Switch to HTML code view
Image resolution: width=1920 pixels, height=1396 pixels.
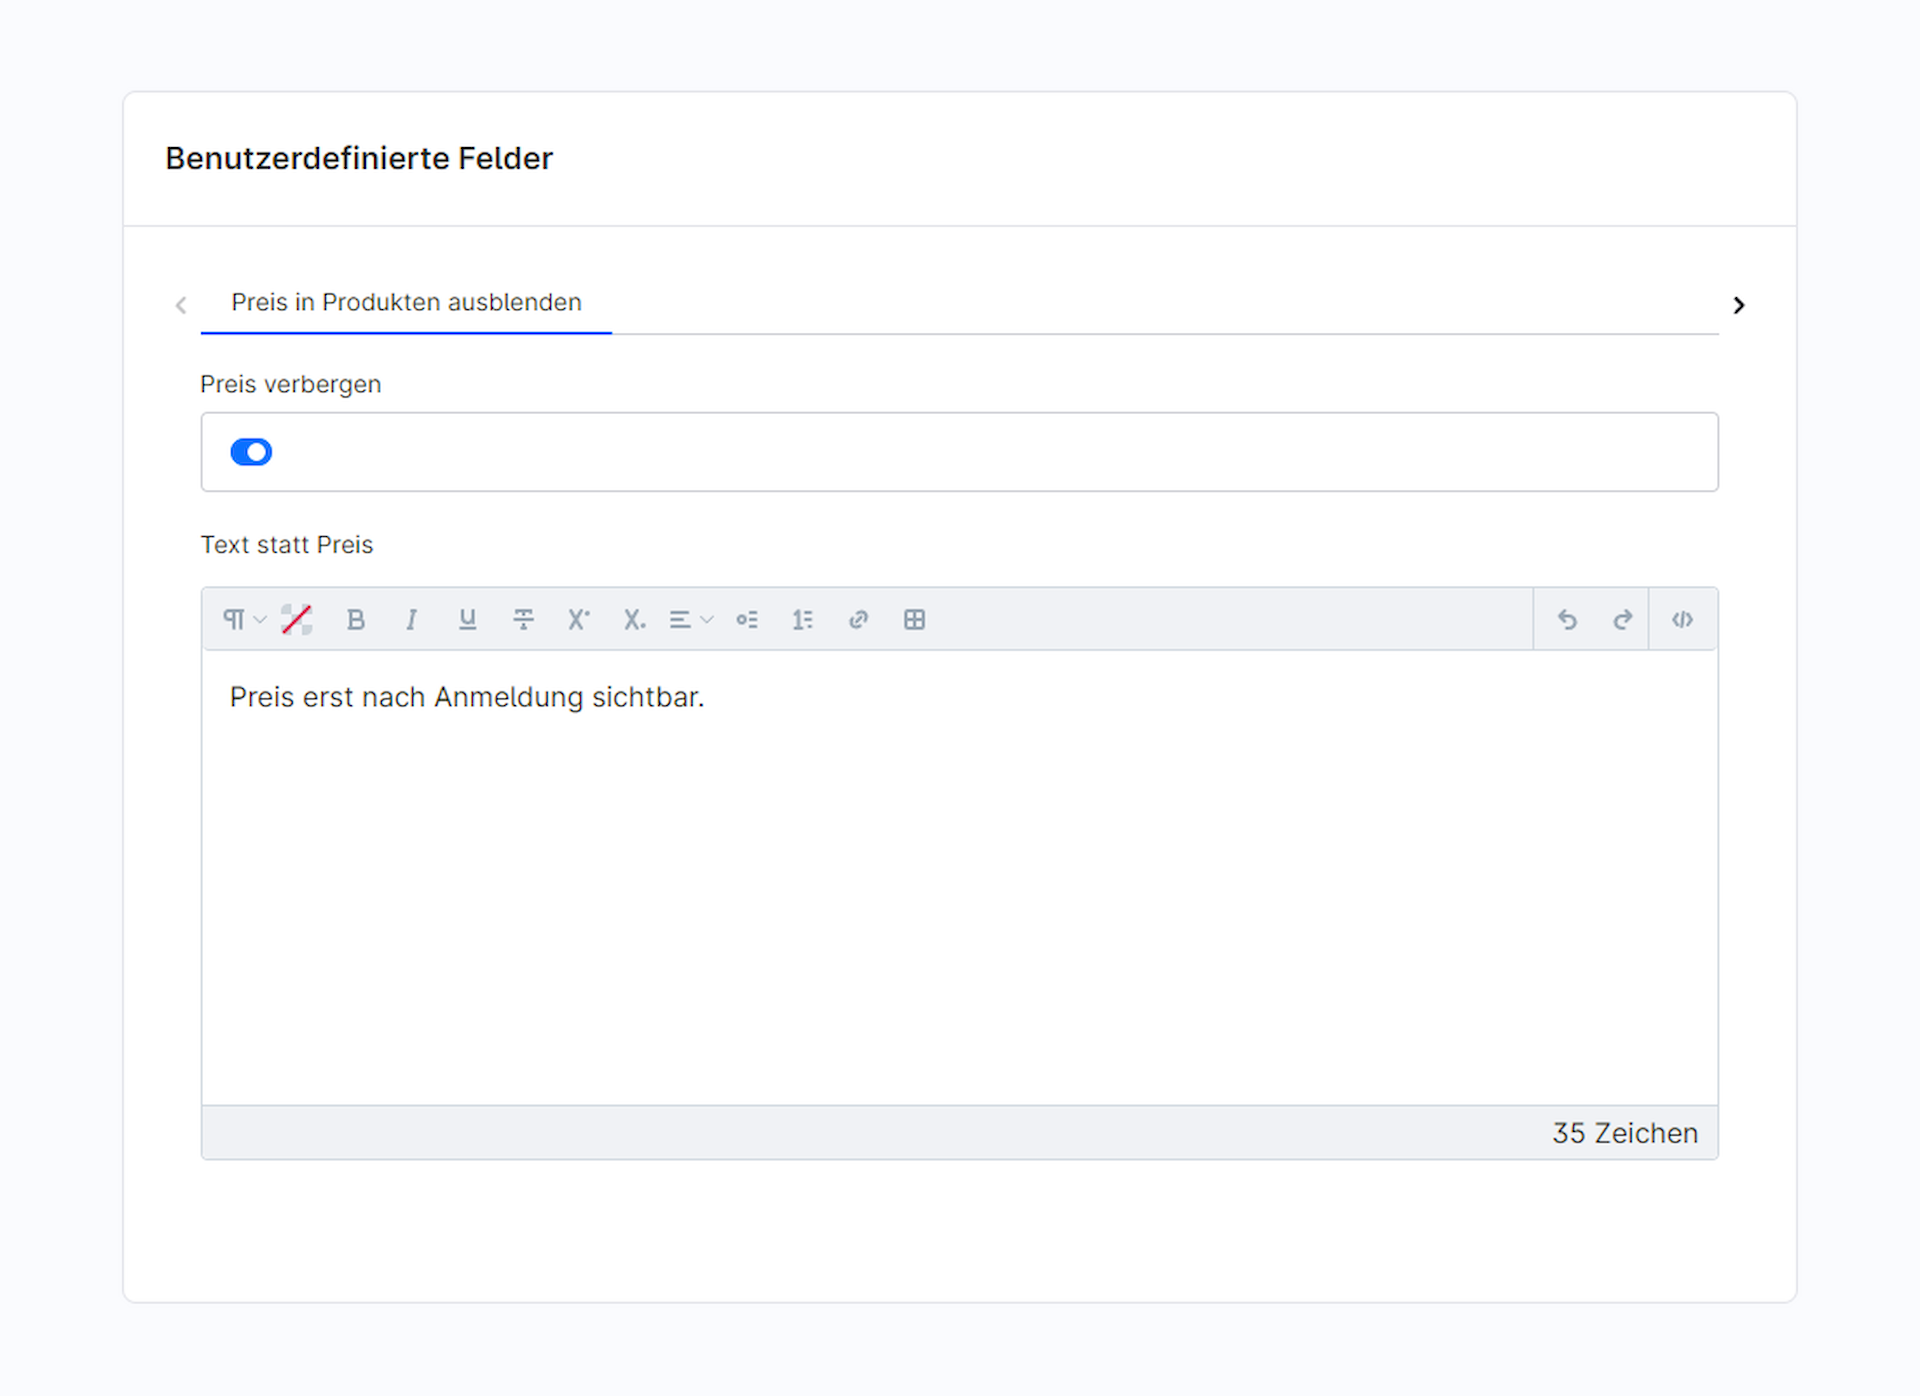point(1683,620)
